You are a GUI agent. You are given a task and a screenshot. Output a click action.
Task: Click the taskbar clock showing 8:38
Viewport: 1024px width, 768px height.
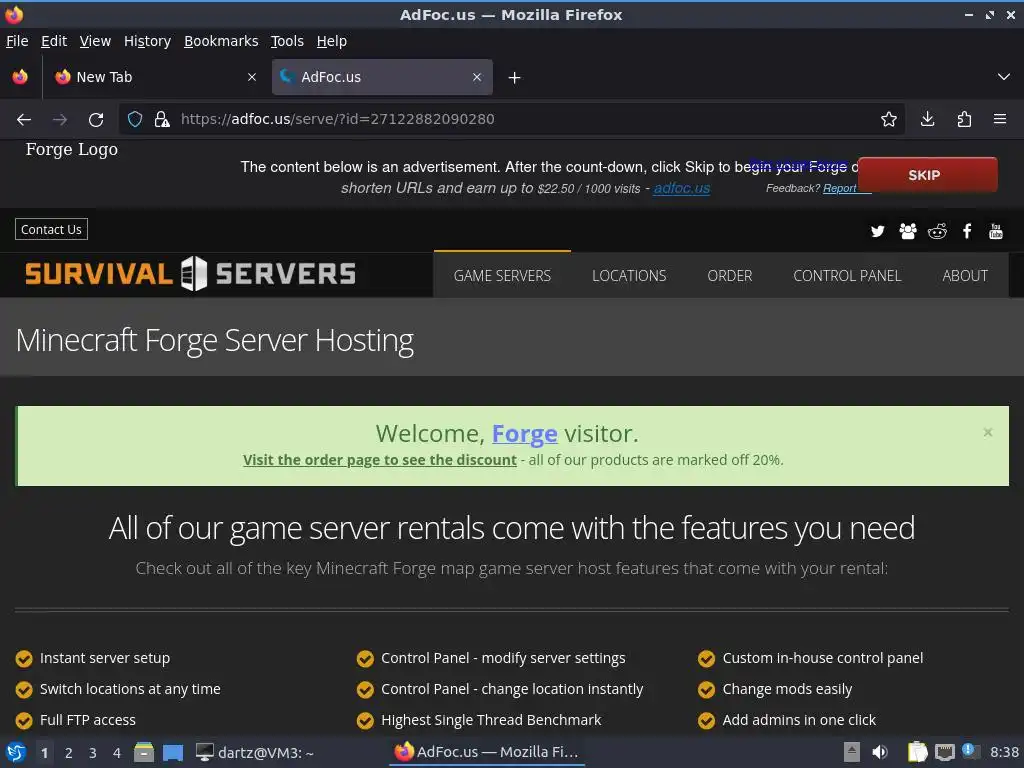tap(1004, 752)
